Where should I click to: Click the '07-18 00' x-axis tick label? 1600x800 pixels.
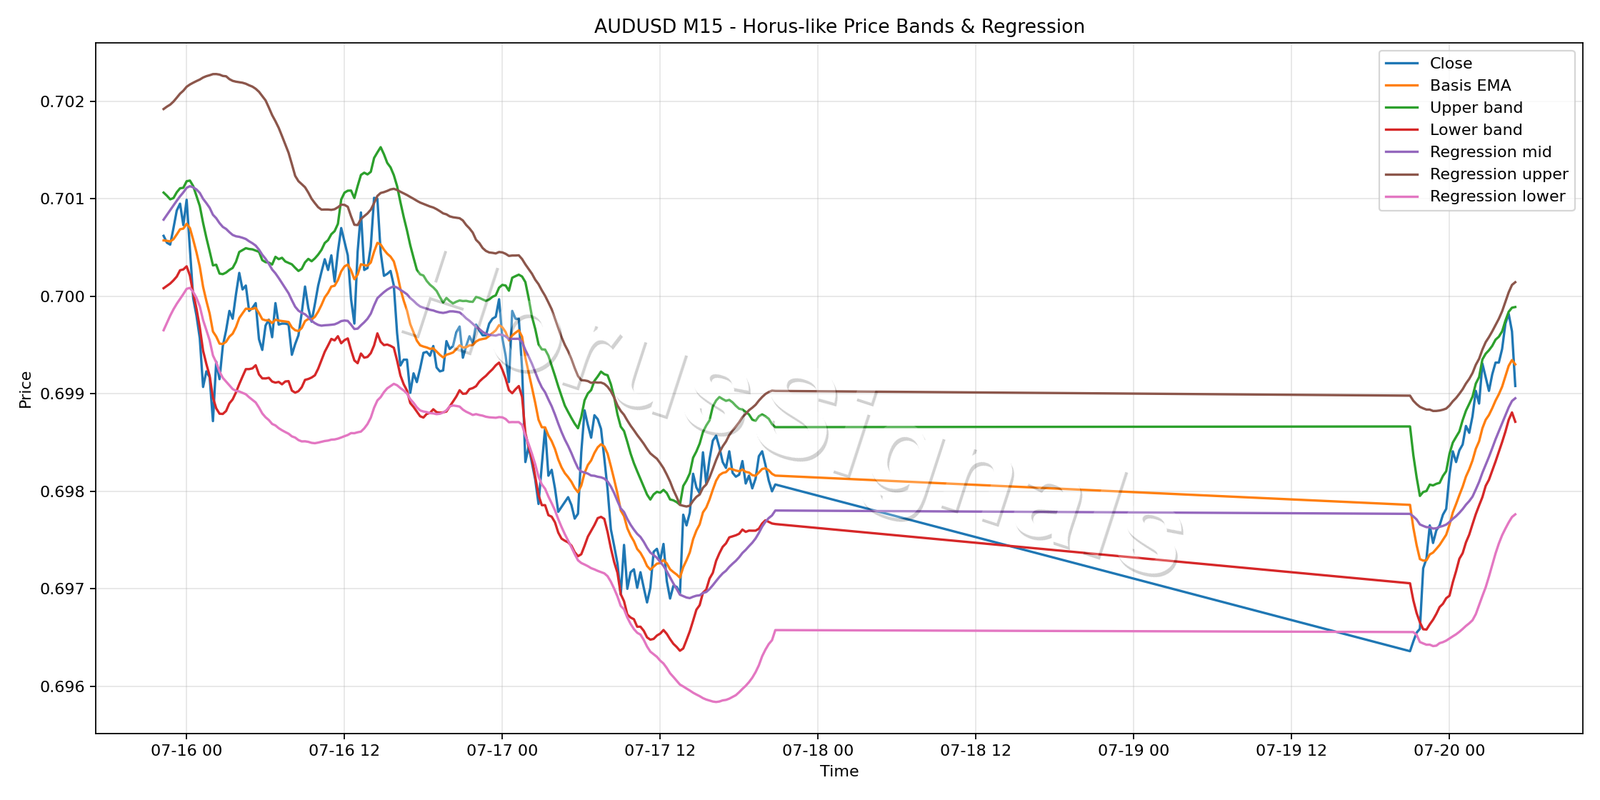[818, 750]
